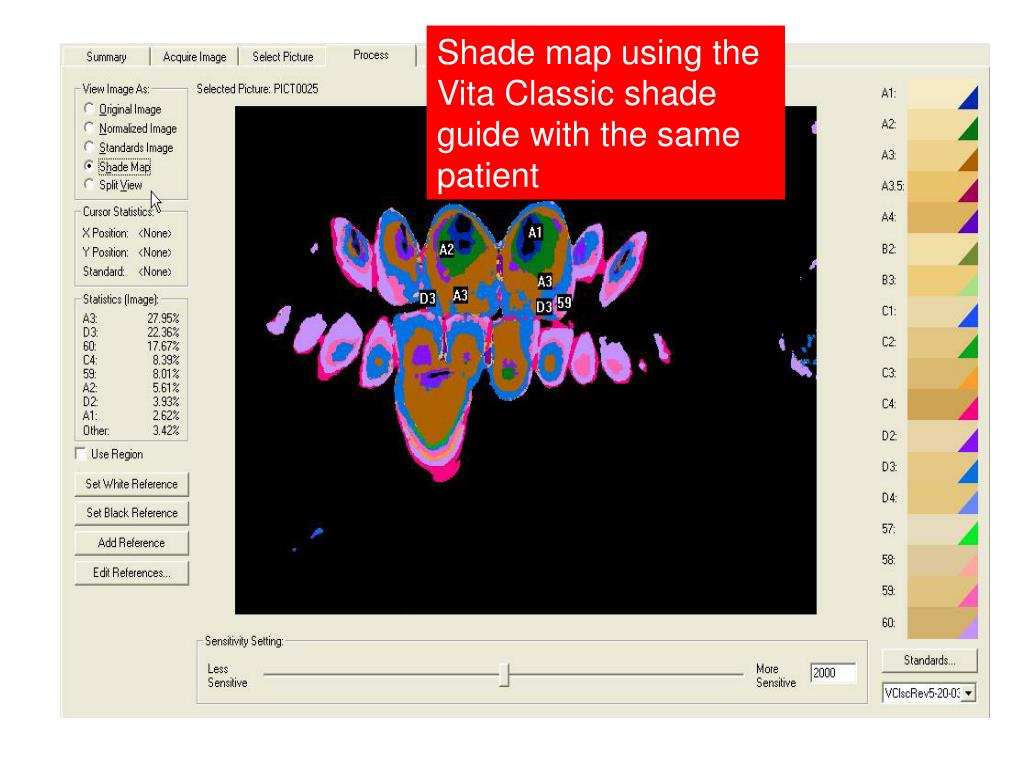Expand the VClscRev5 standards dropdown
1024x768 pixels.
pyautogui.click(x=969, y=693)
